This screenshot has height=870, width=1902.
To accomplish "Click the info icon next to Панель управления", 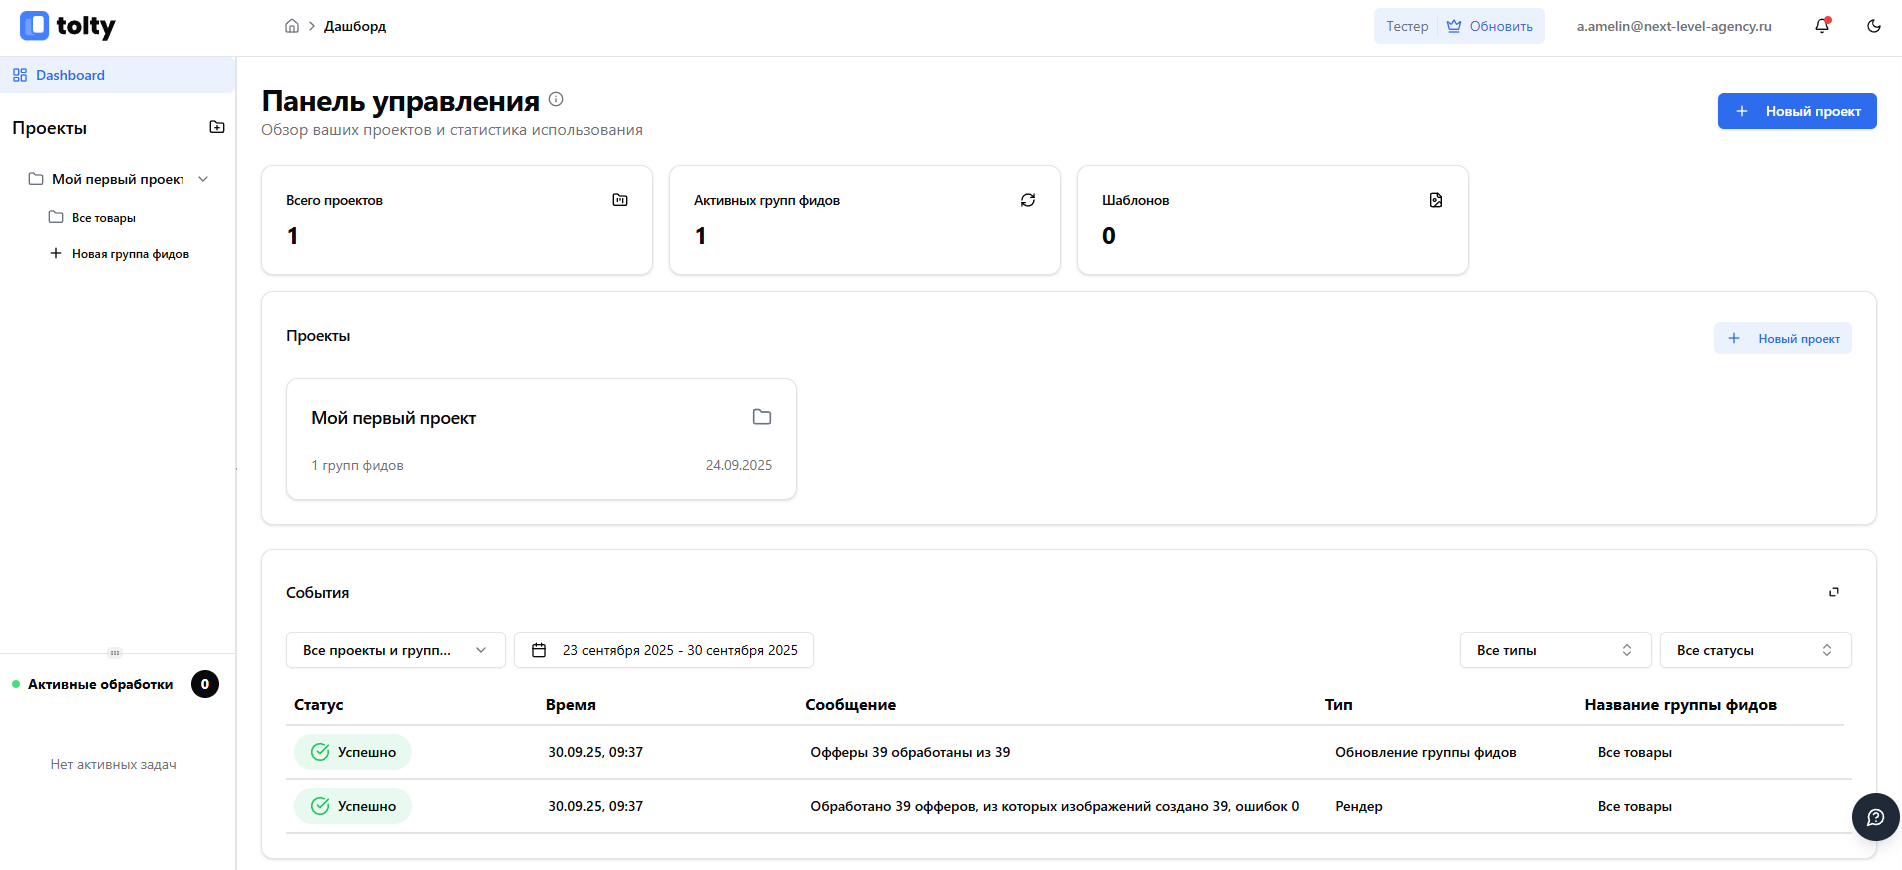I will (556, 99).
